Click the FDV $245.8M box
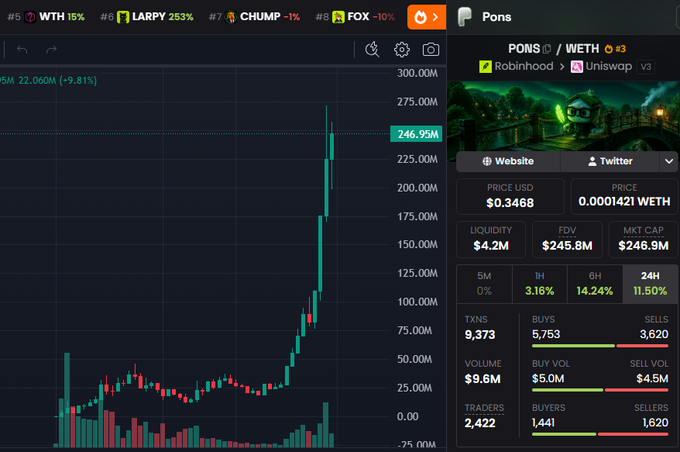This screenshot has width=680, height=452. (x=567, y=239)
